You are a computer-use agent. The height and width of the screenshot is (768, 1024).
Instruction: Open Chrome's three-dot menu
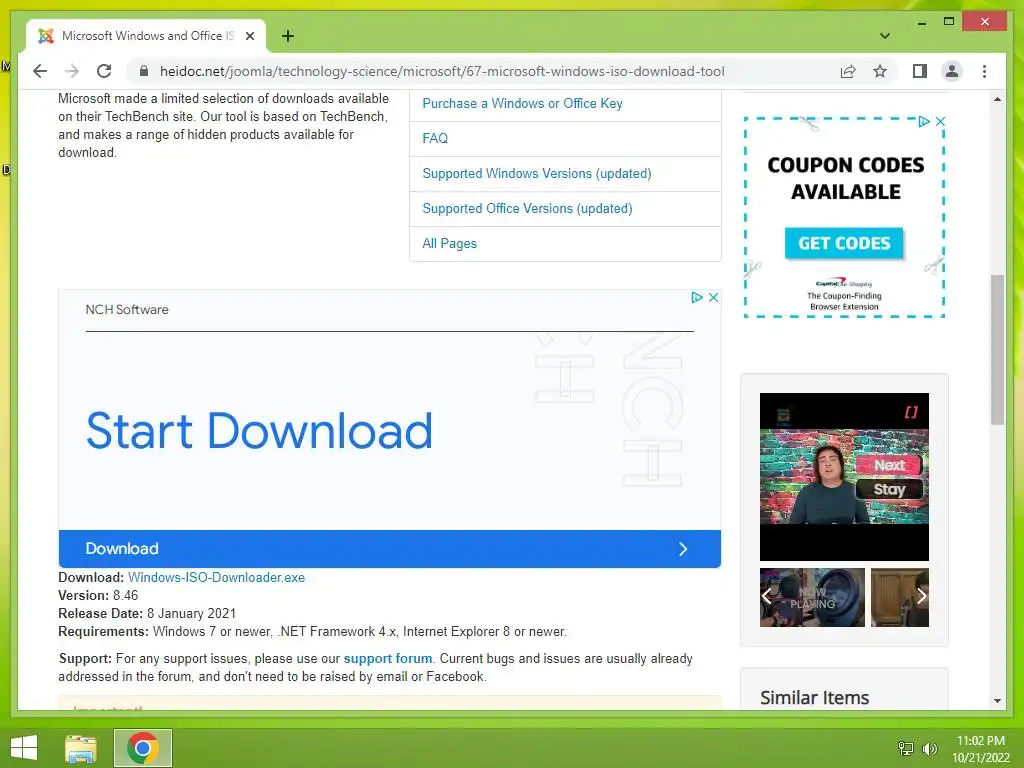984,71
